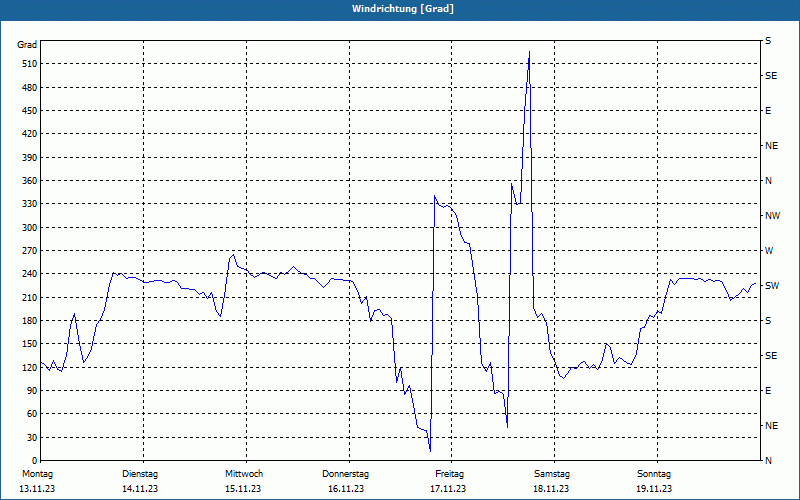Click the 150 degree axis label

point(29,344)
